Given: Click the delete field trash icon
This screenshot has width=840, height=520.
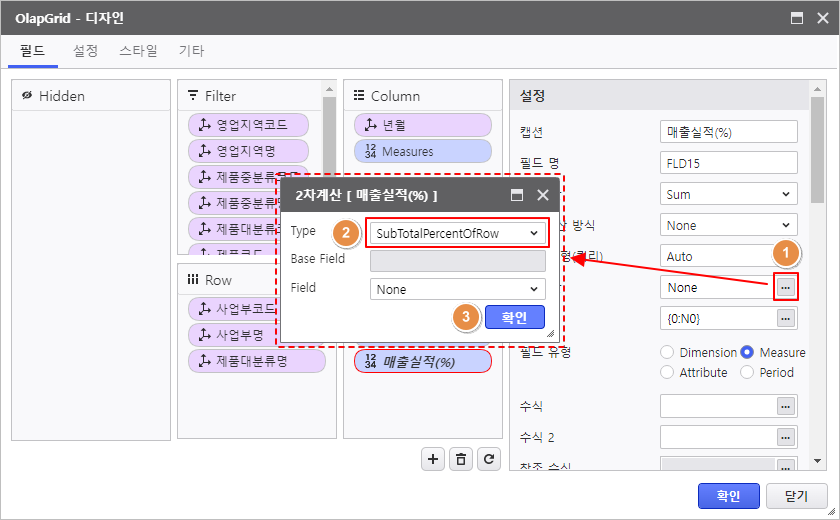Looking at the screenshot, I should click(460, 459).
